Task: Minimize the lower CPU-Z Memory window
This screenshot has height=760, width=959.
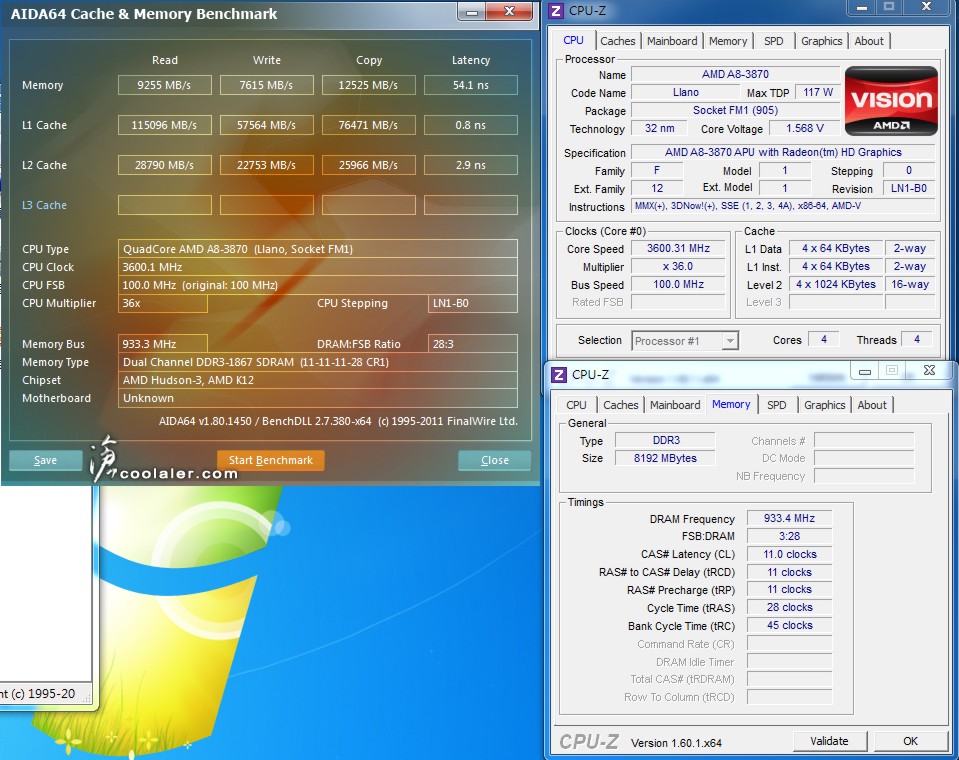Action: click(864, 371)
